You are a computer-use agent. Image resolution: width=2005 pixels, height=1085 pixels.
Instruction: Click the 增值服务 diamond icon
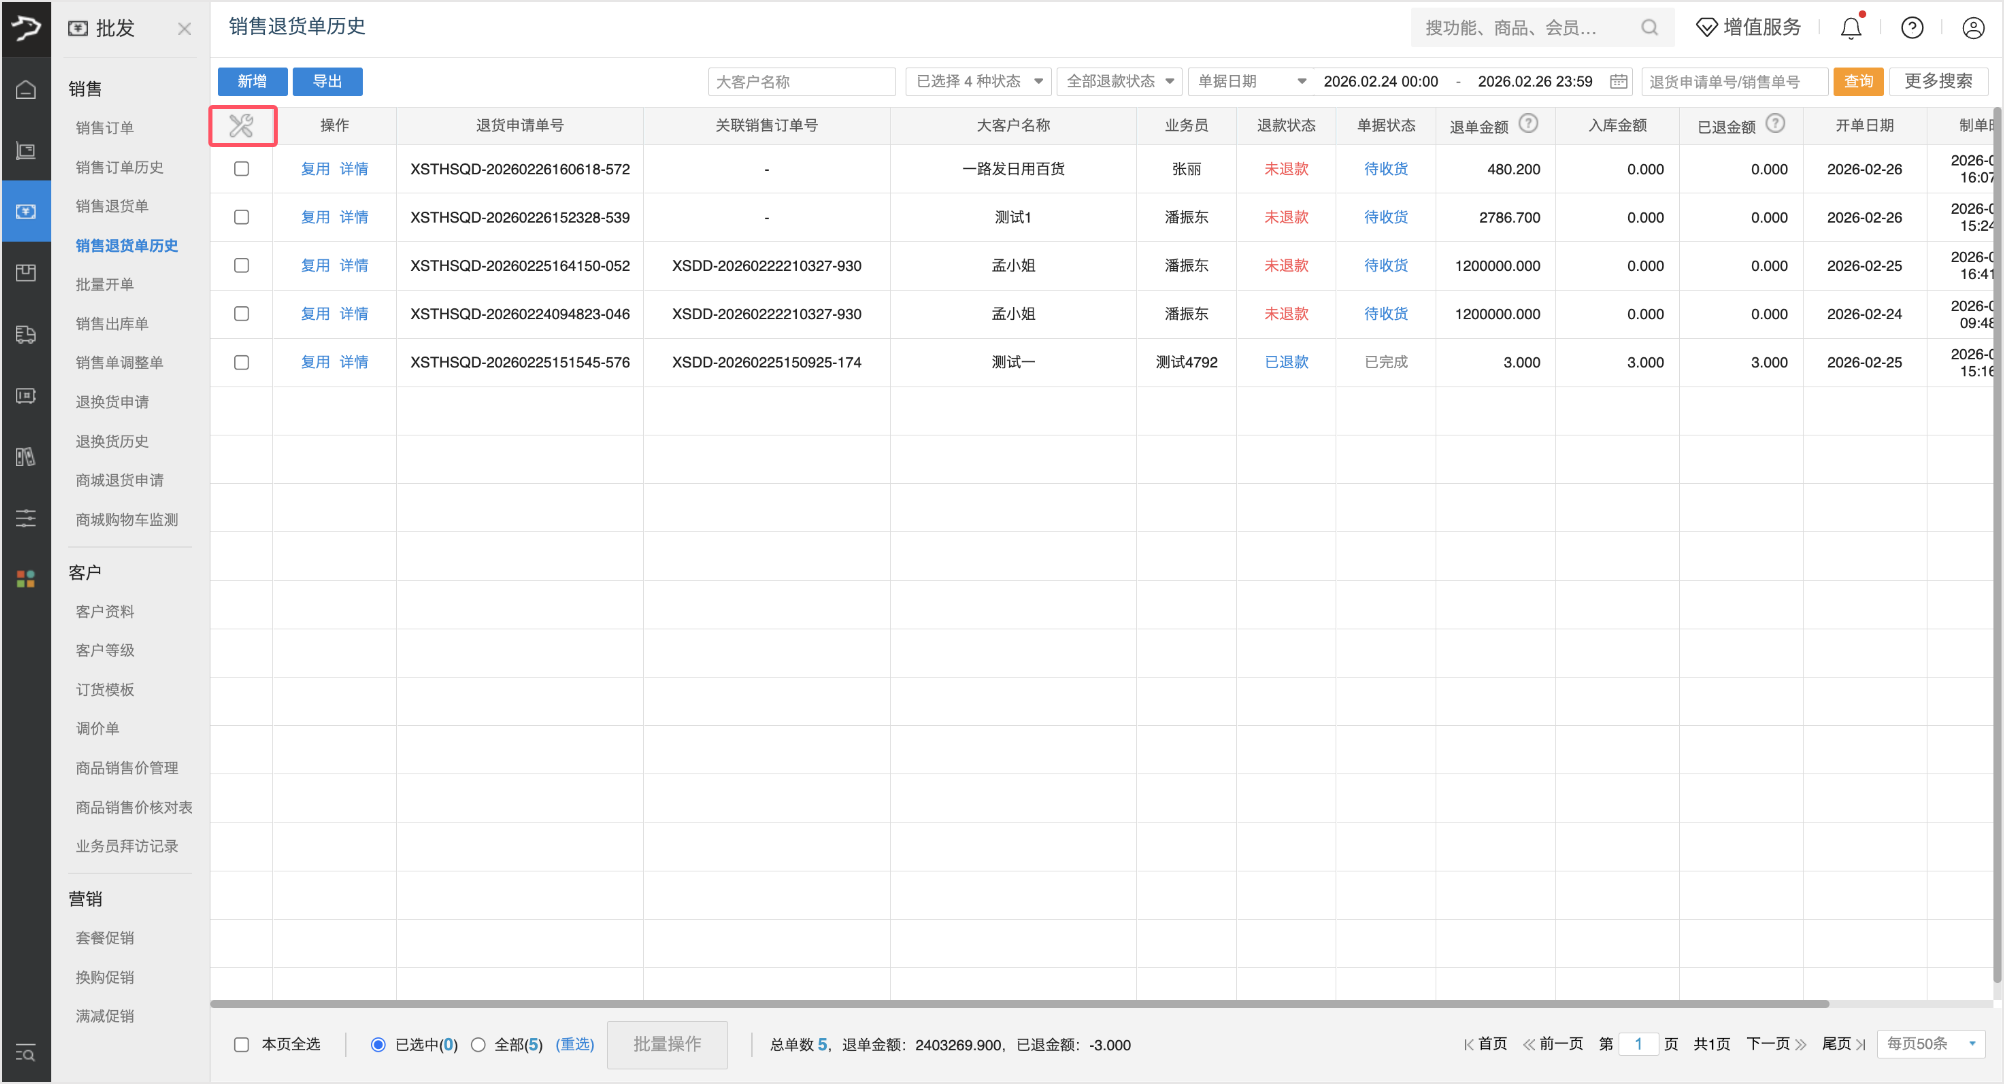[x=1706, y=27]
